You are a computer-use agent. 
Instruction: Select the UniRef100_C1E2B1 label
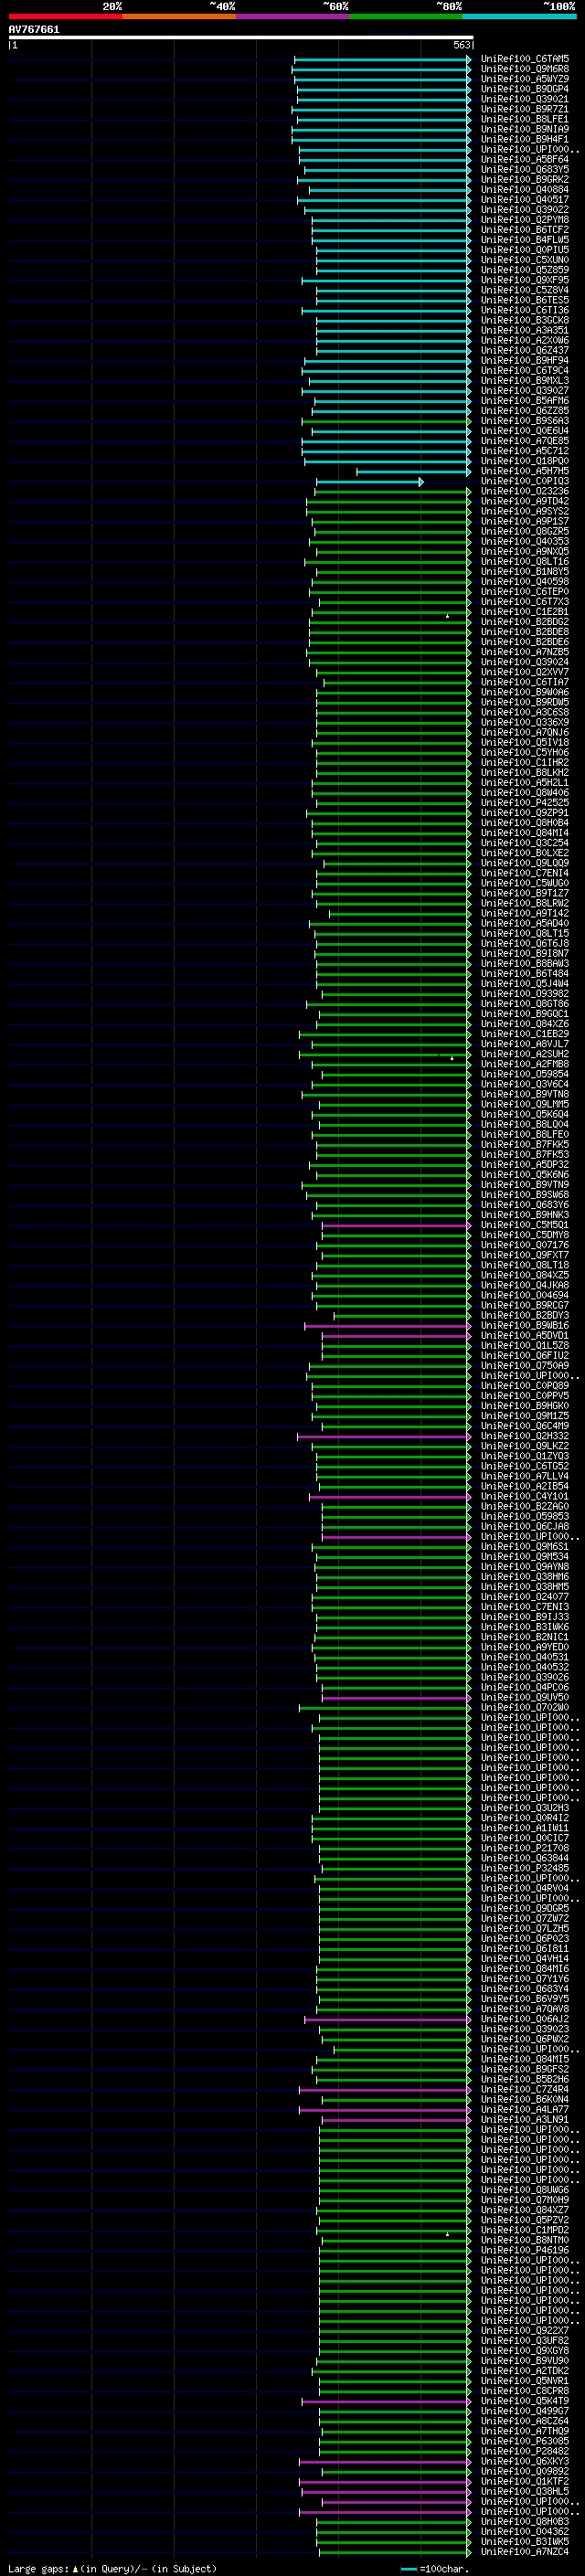click(524, 612)
